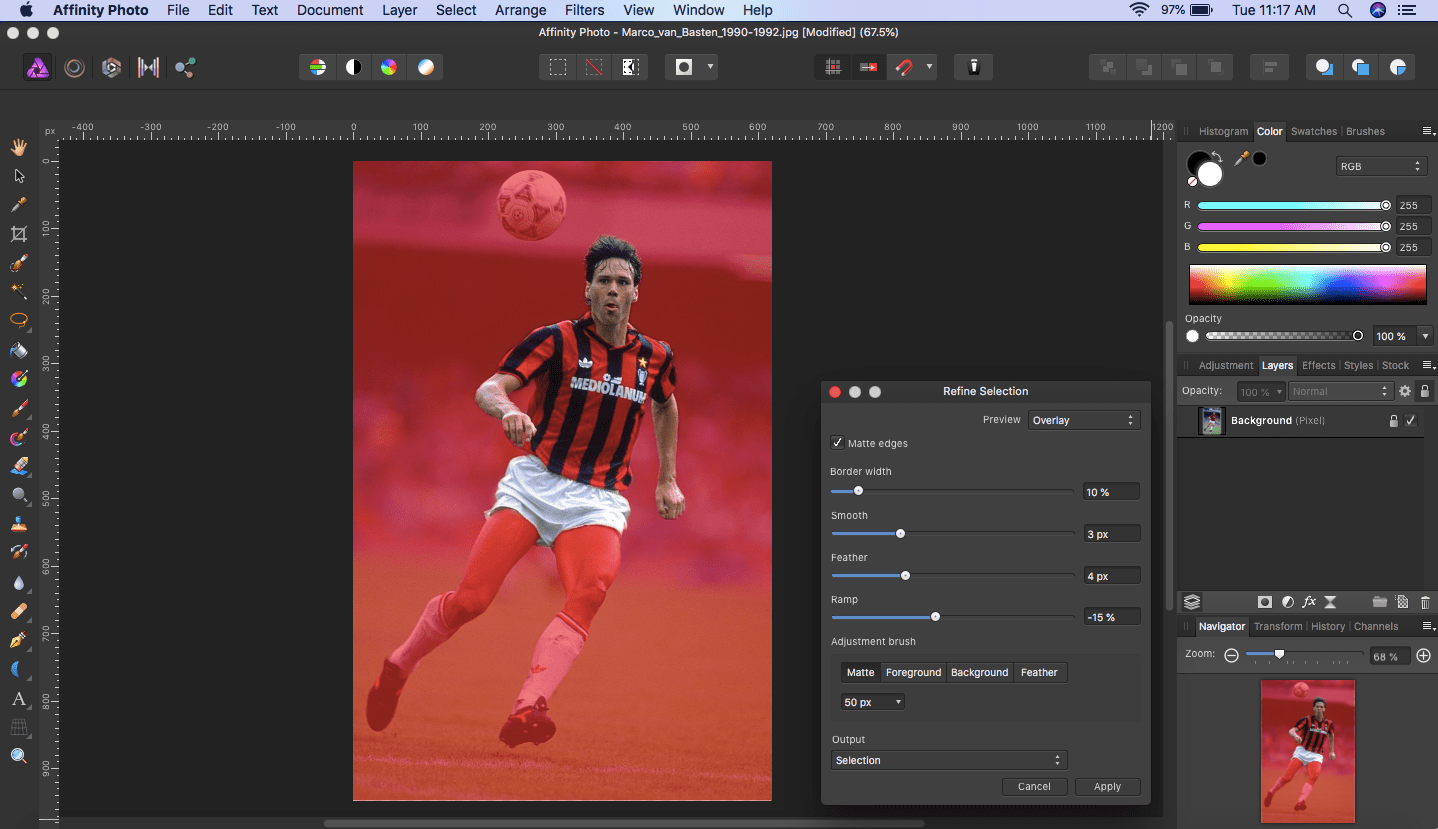This screenshot has height=829, width=1438.
Task: Toggle Background layer visibility checkbox
Action: tap(1411, 421)
